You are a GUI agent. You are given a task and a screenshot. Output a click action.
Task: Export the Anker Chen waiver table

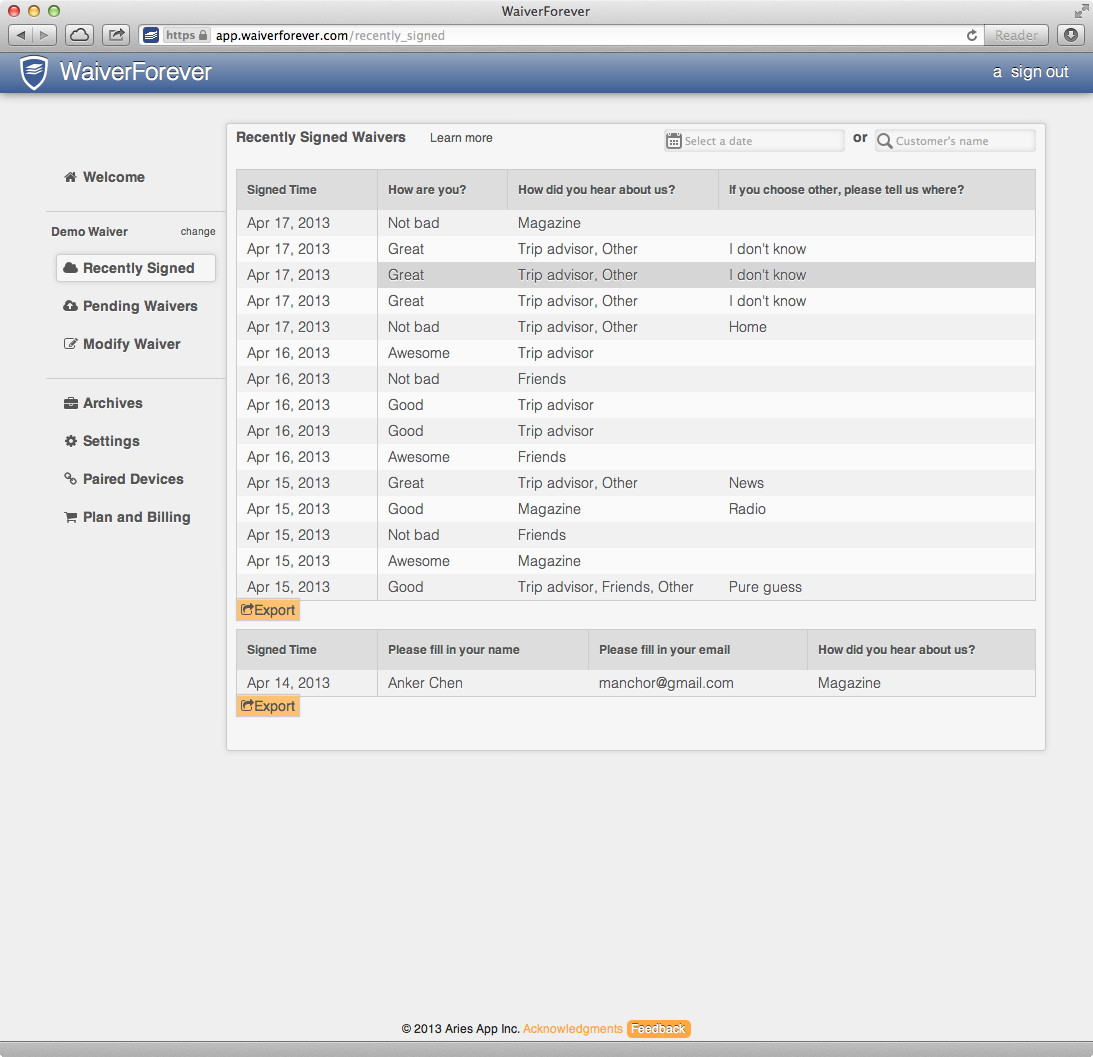coord(268,706)
